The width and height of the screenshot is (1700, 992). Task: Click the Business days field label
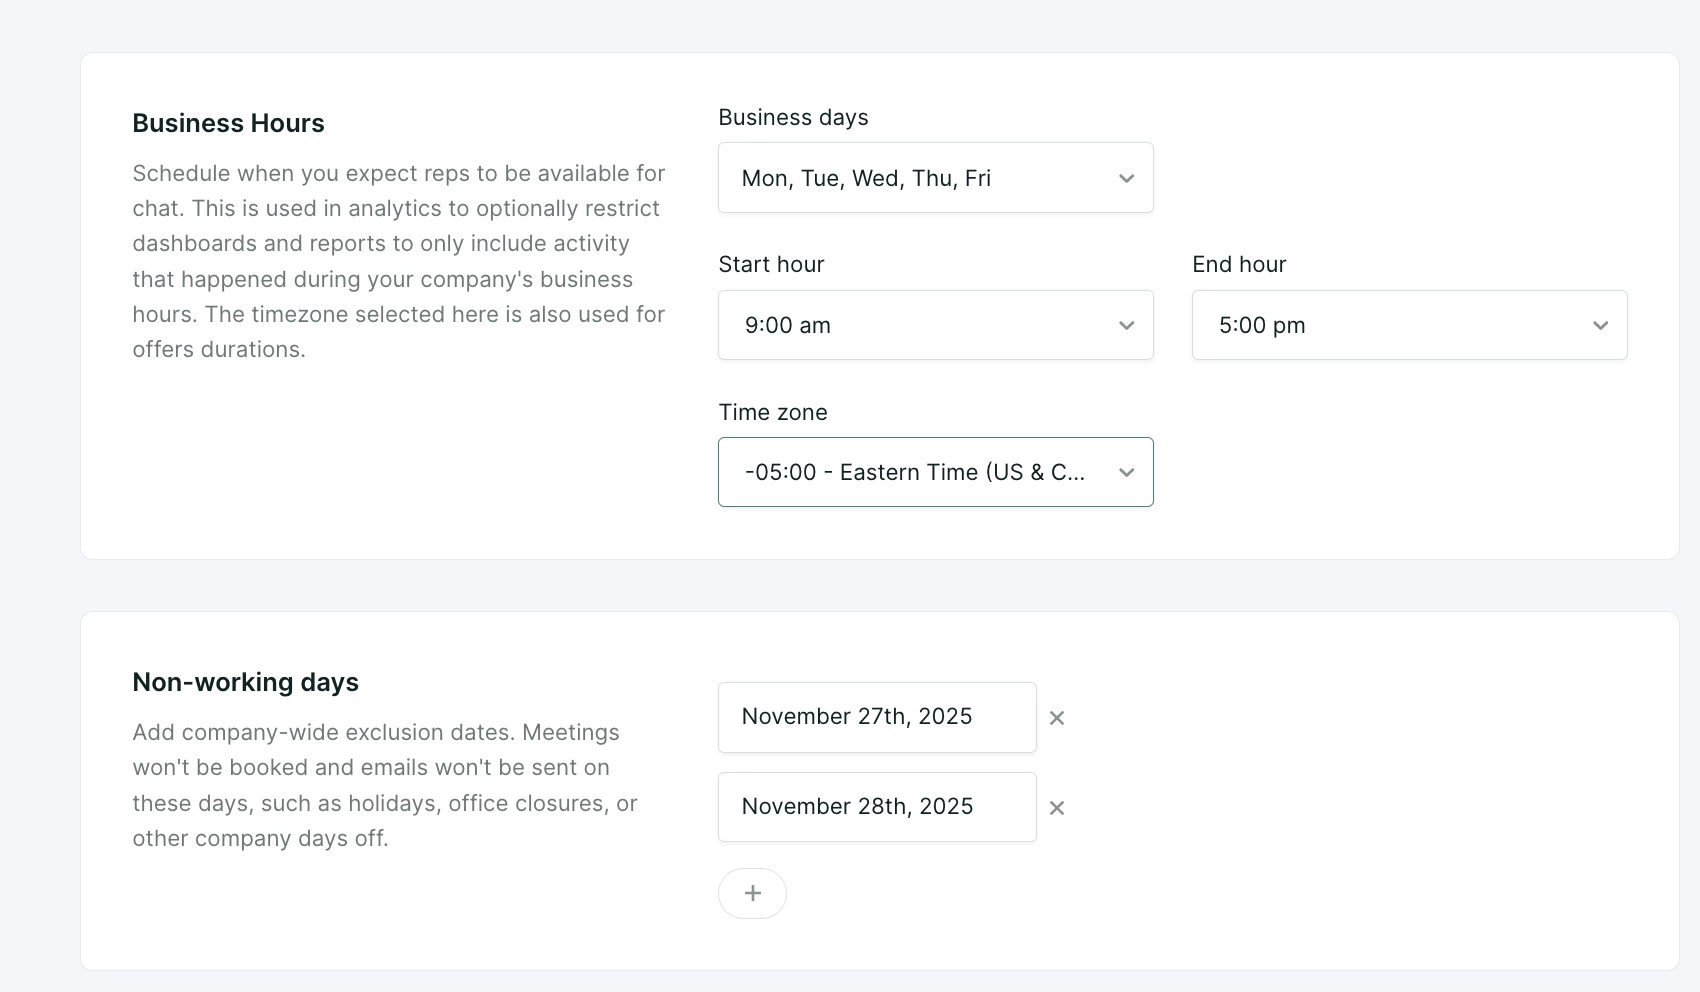tap(793, 118)
